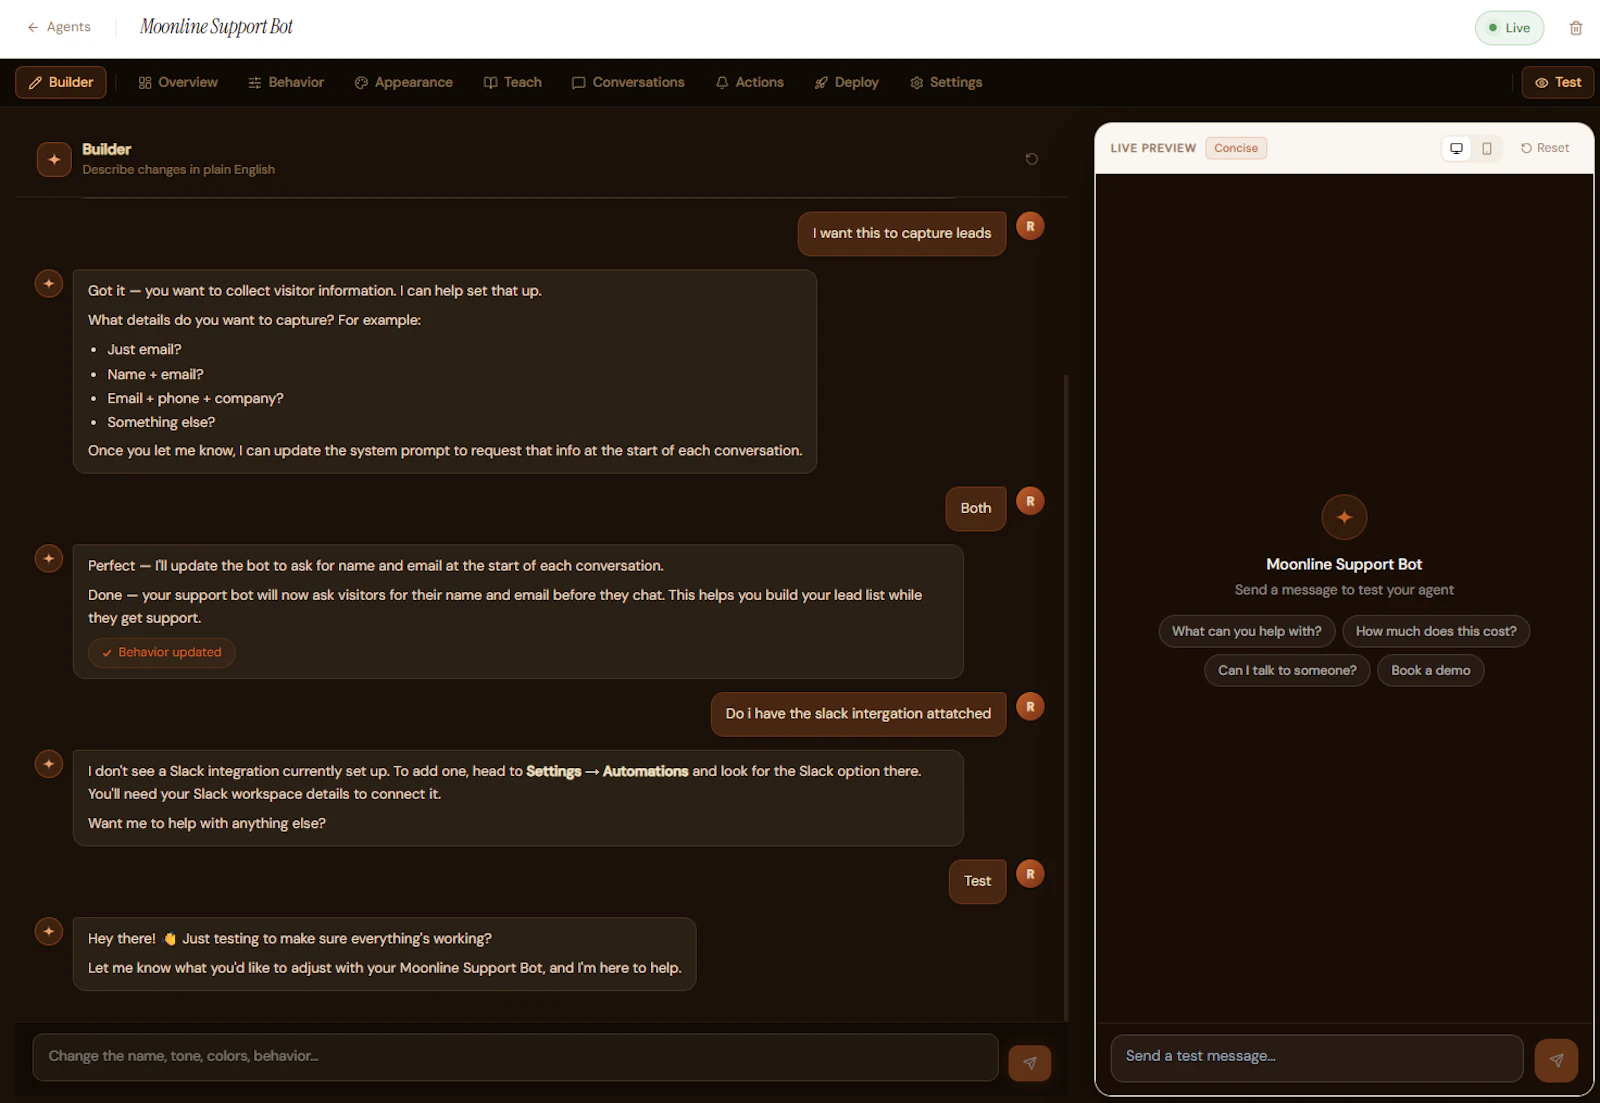Click the Concise tag in Live Preview

pyautogui.click(x=1236, y=148)
